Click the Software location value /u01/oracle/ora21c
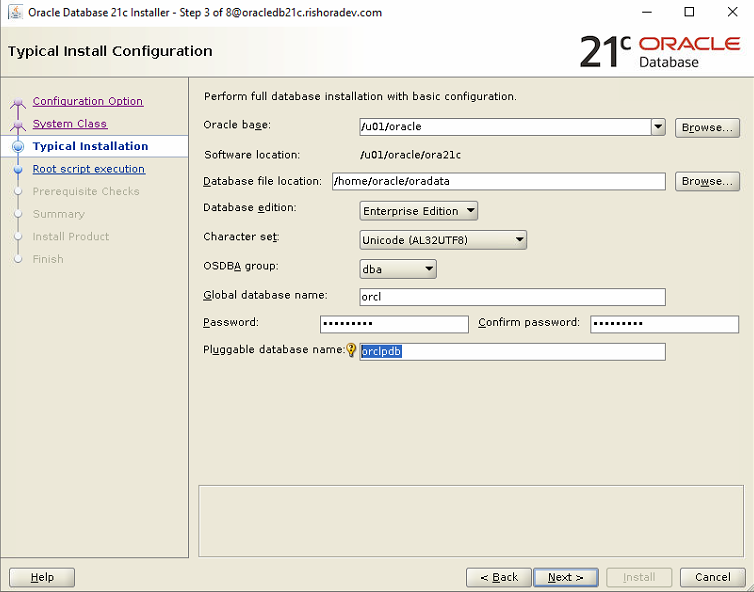The image size is (754, 592). click(x=410, y=155)
